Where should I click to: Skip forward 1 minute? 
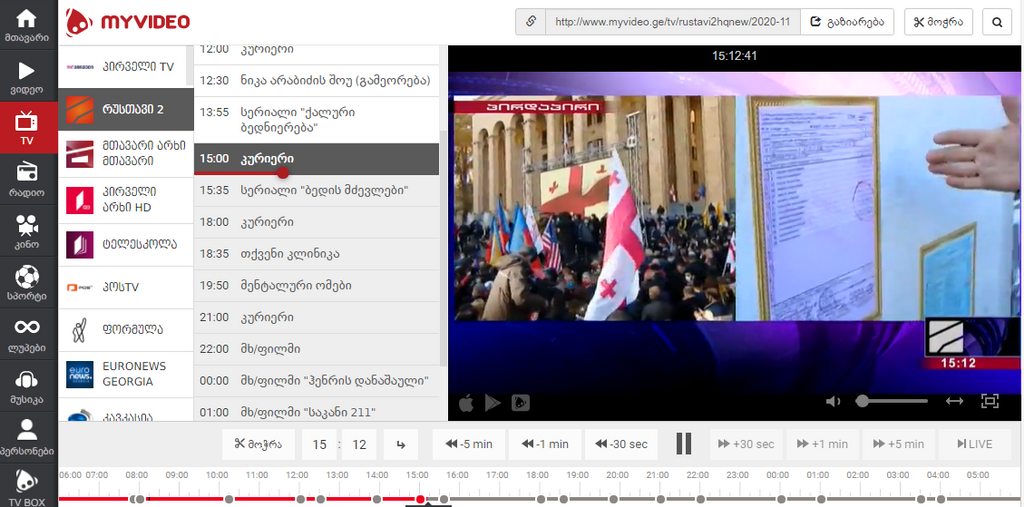coord(822,444)
